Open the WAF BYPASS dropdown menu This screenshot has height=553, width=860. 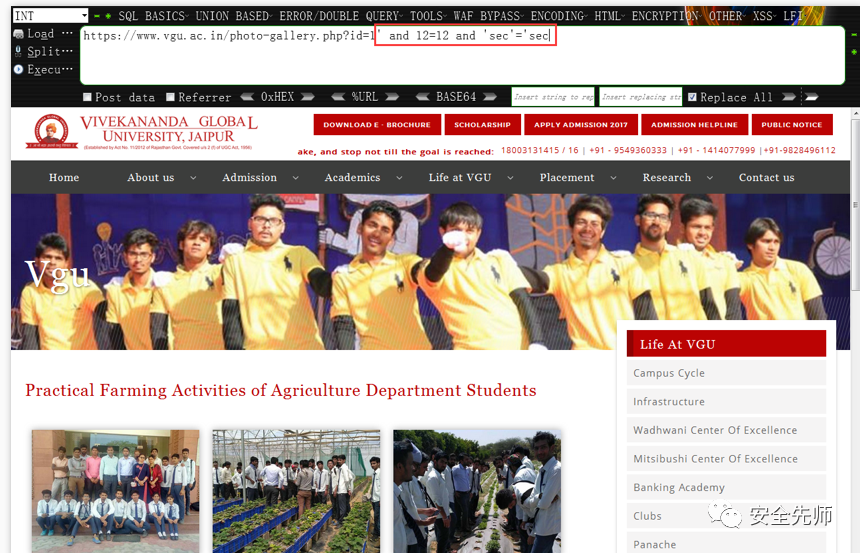[489, 16]
